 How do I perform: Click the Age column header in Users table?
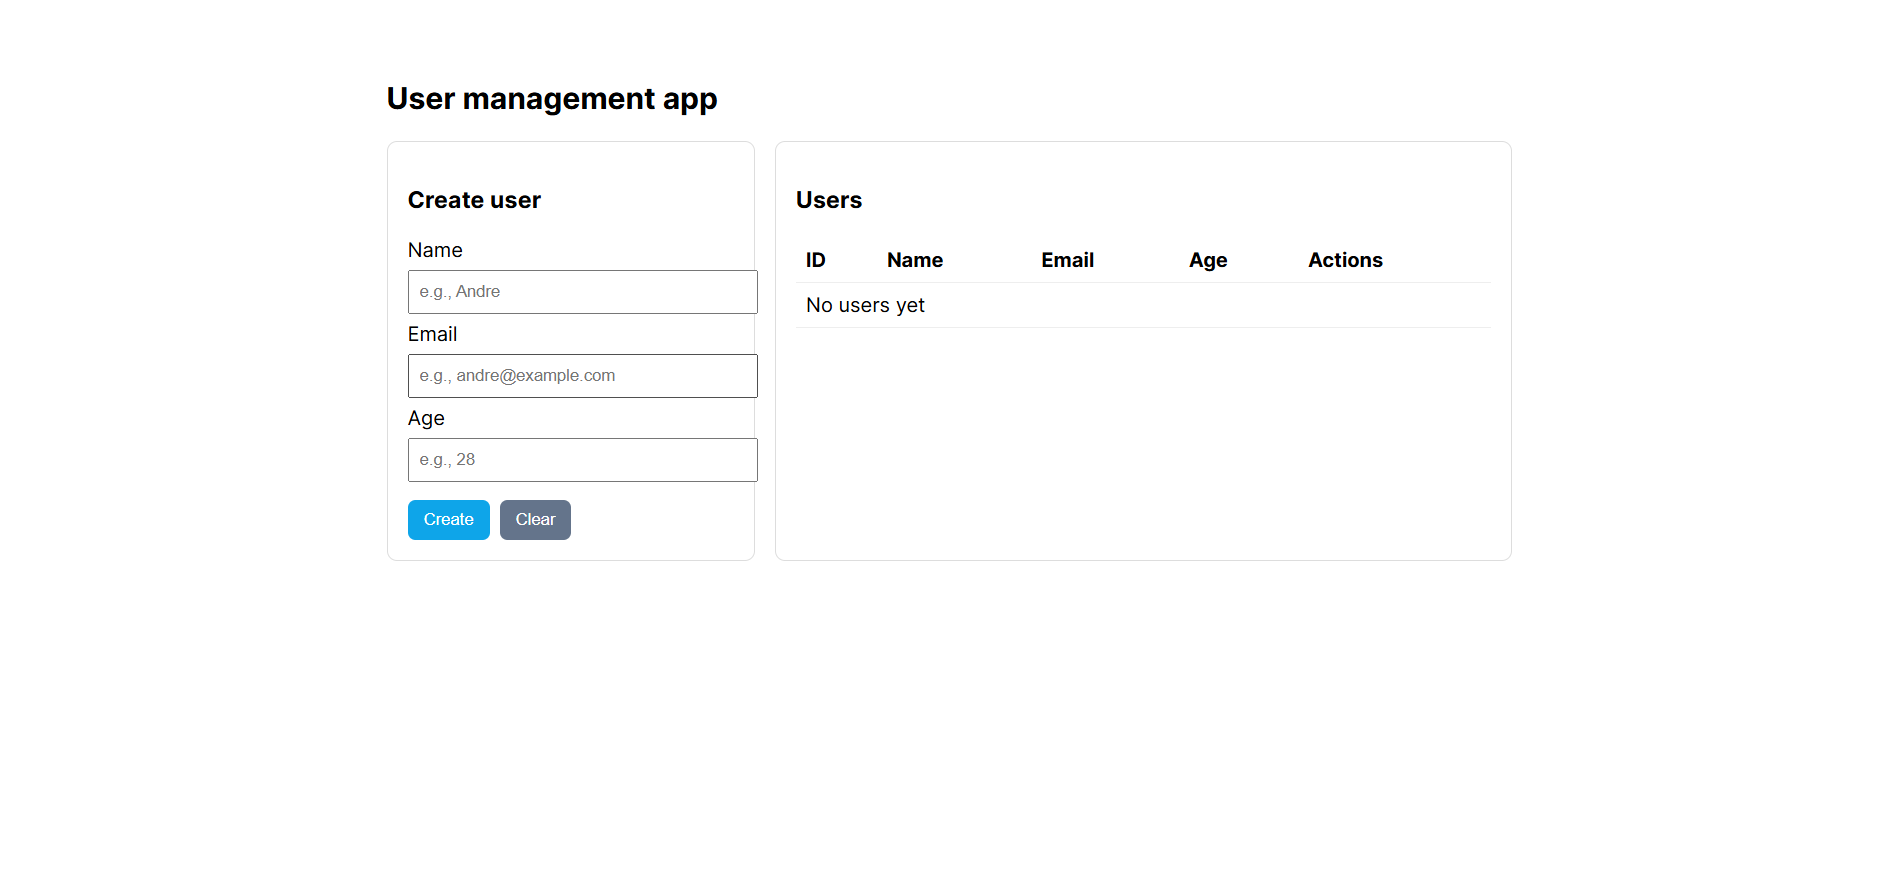1207,260
